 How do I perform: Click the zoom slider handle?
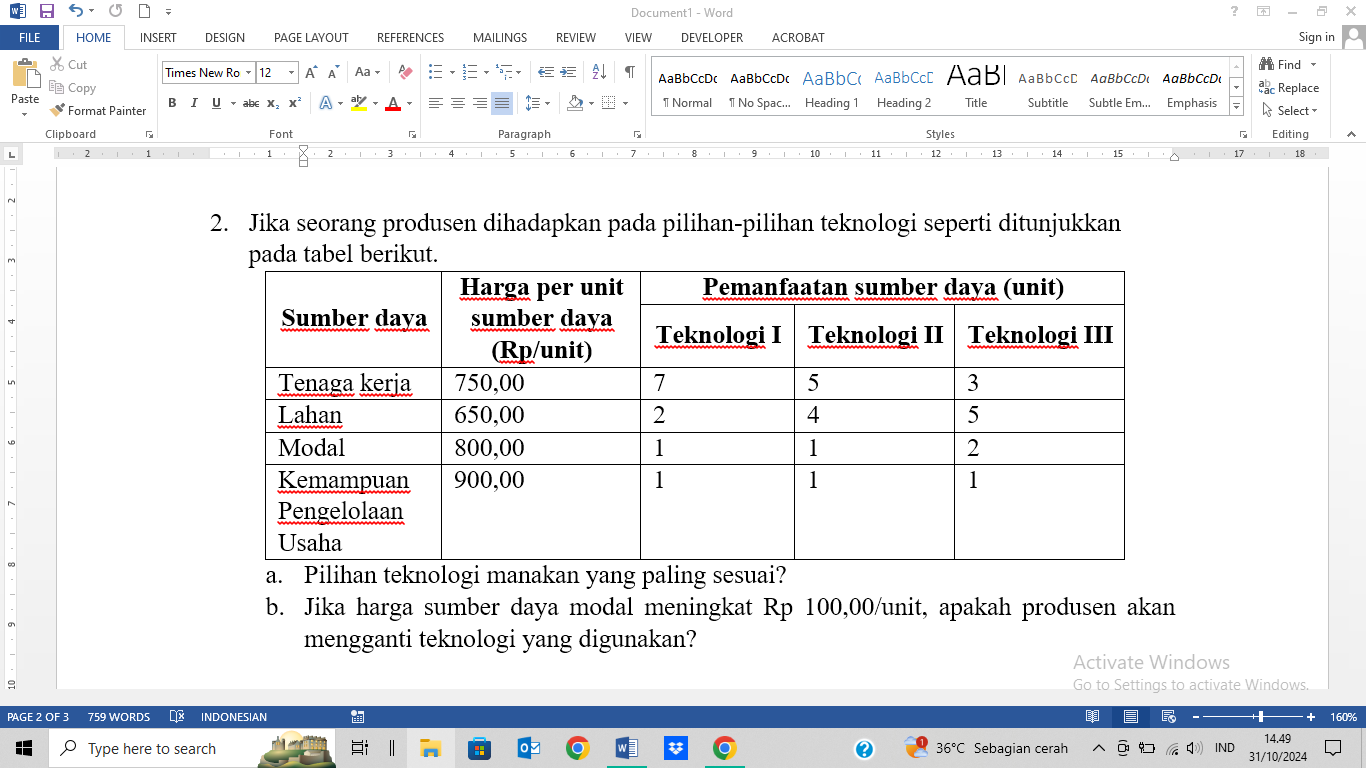point(1260,717)
